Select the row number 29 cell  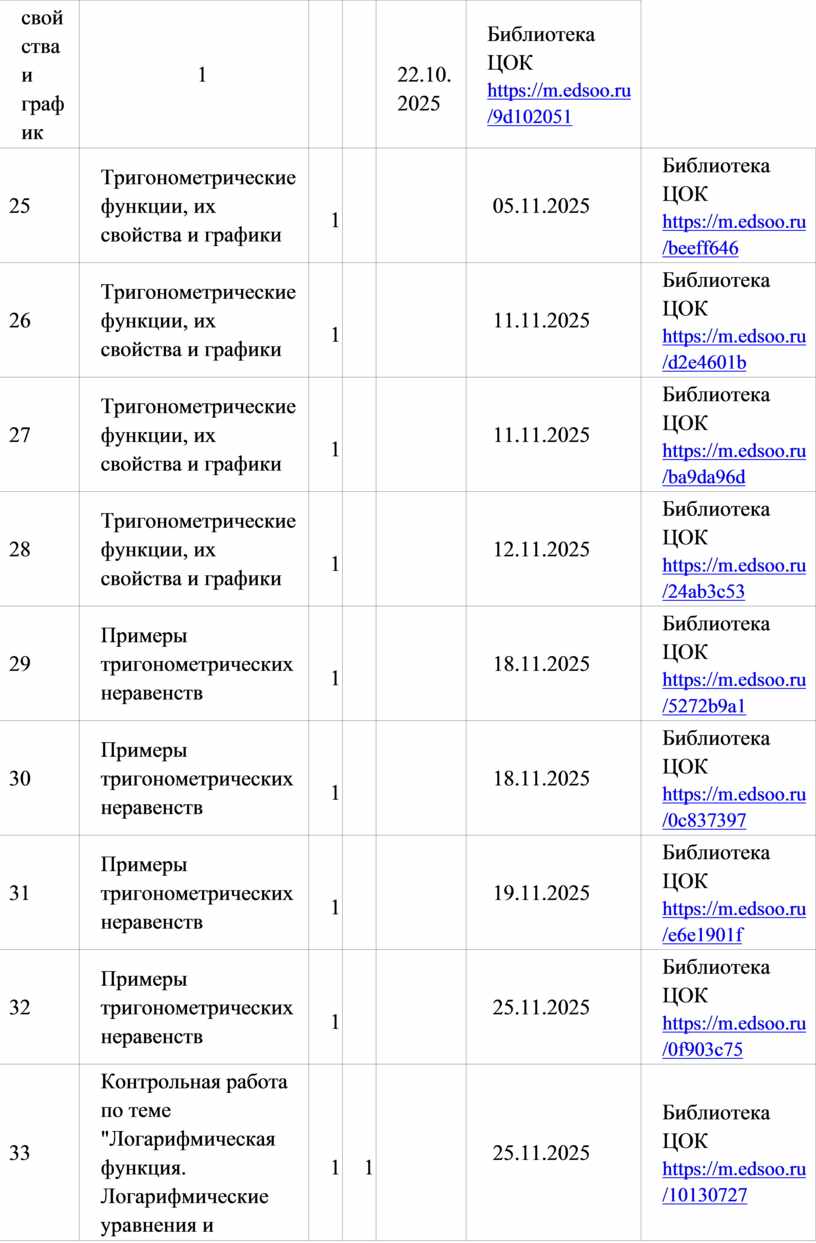pyautogui.click(x=20, y=664)
